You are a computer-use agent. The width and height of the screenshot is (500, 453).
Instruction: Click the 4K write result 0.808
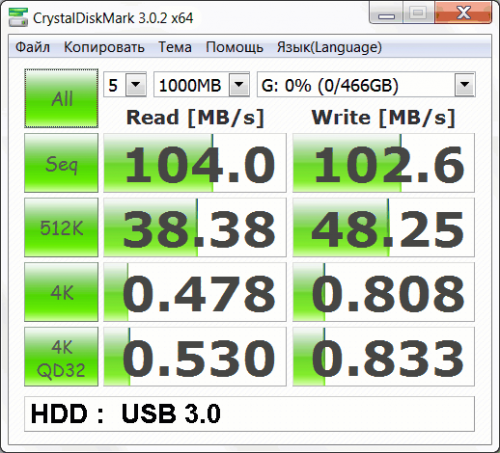tap(383, 292)
